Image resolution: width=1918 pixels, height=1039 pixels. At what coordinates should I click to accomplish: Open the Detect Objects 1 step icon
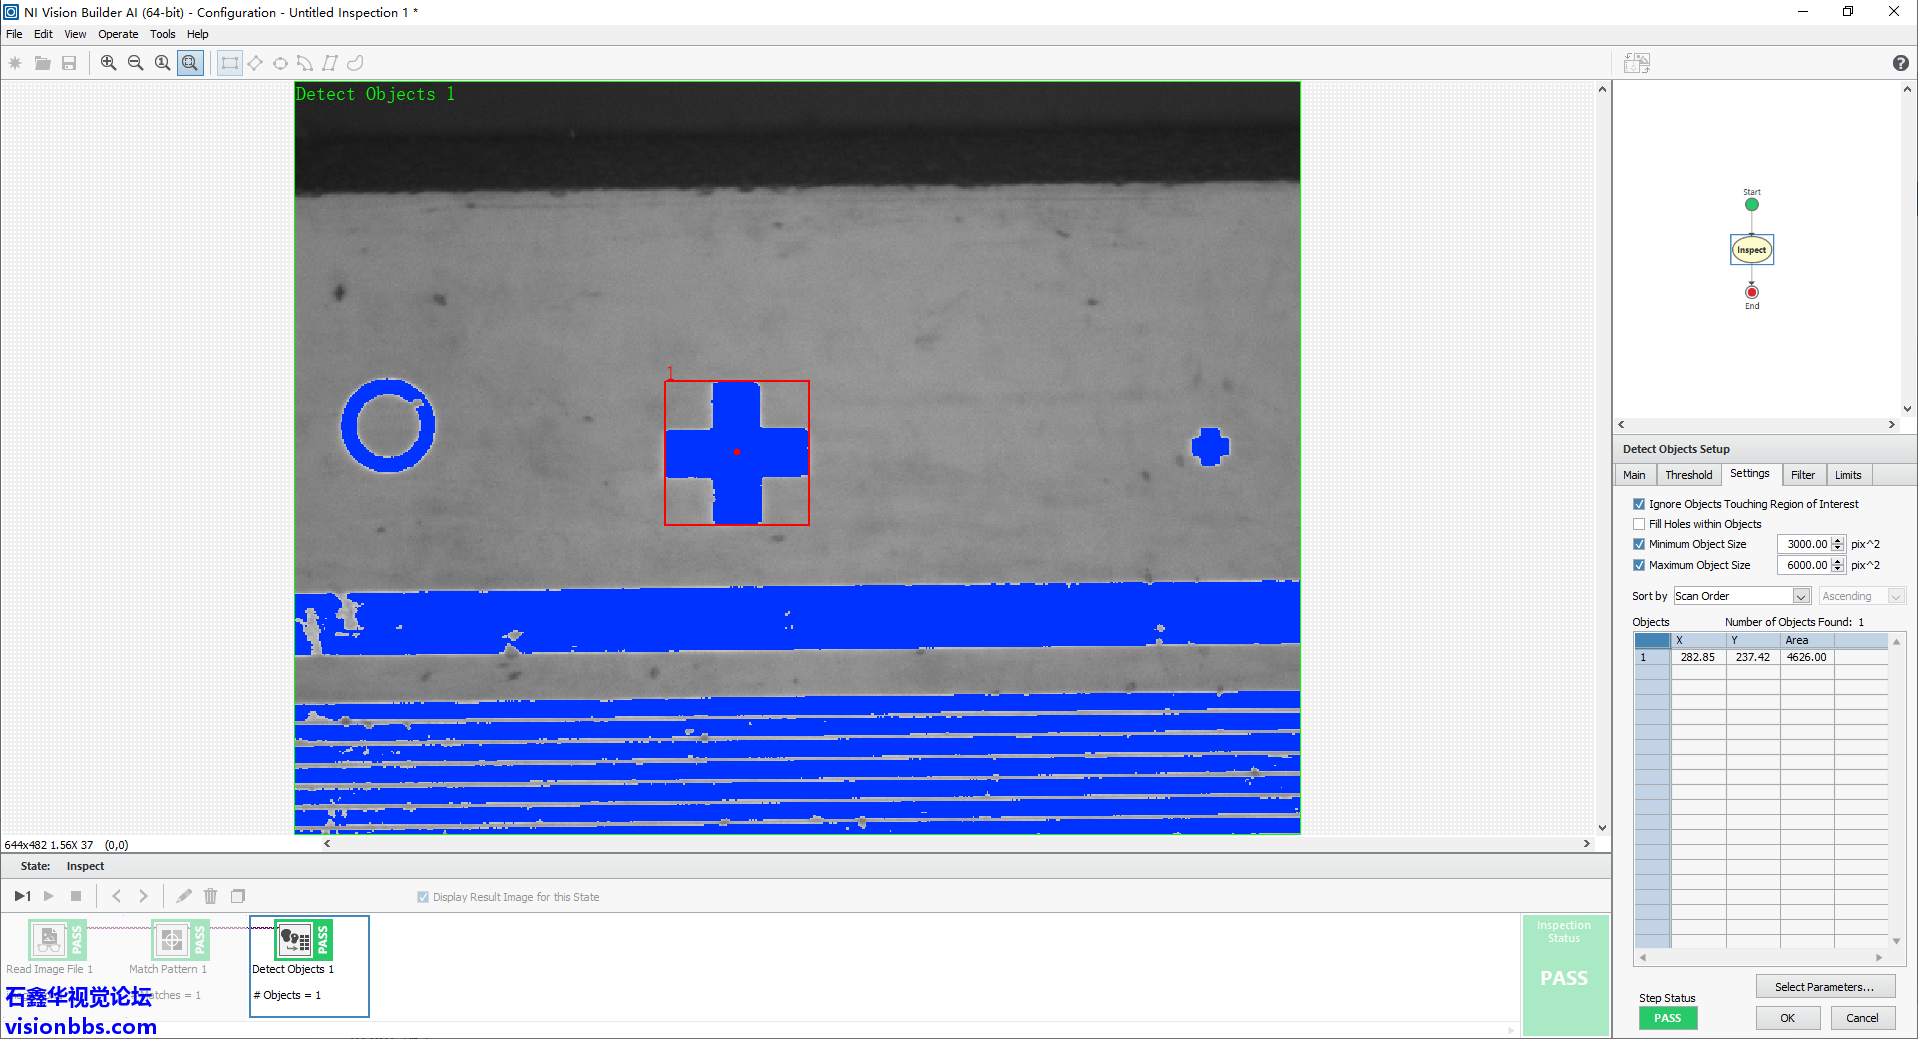(296, 940)
